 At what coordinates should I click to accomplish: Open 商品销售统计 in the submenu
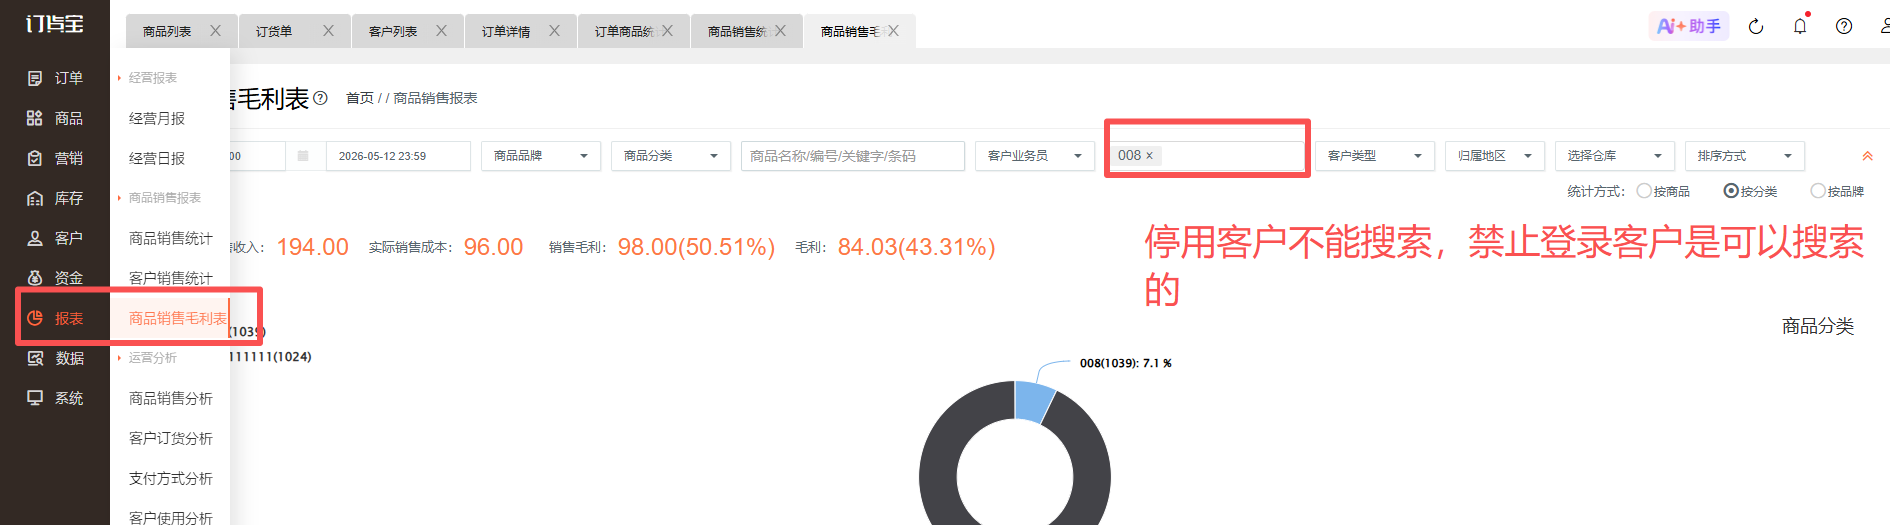pos(171,238)
